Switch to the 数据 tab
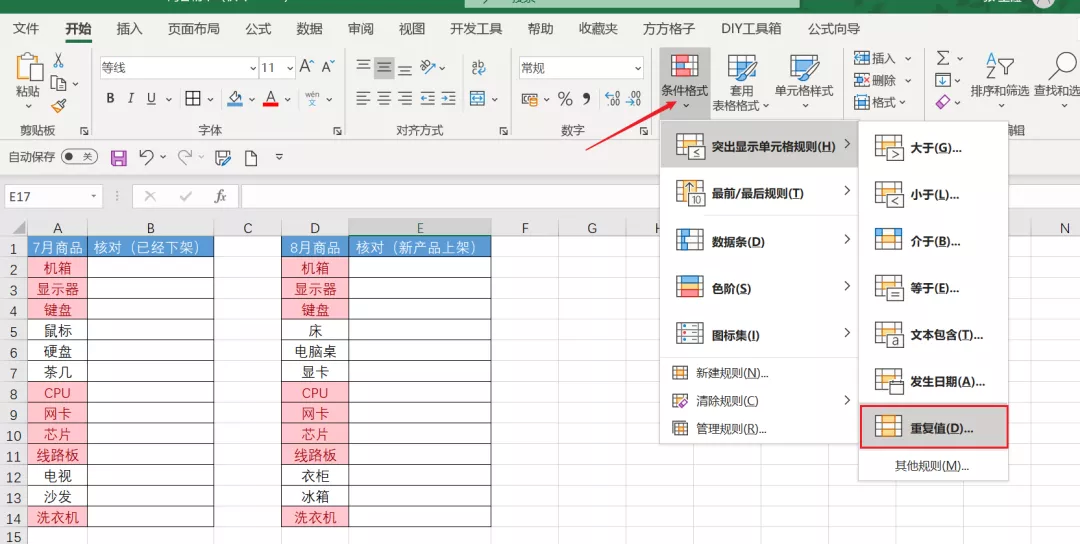The image size is (1080, 544). click(309, 29)
